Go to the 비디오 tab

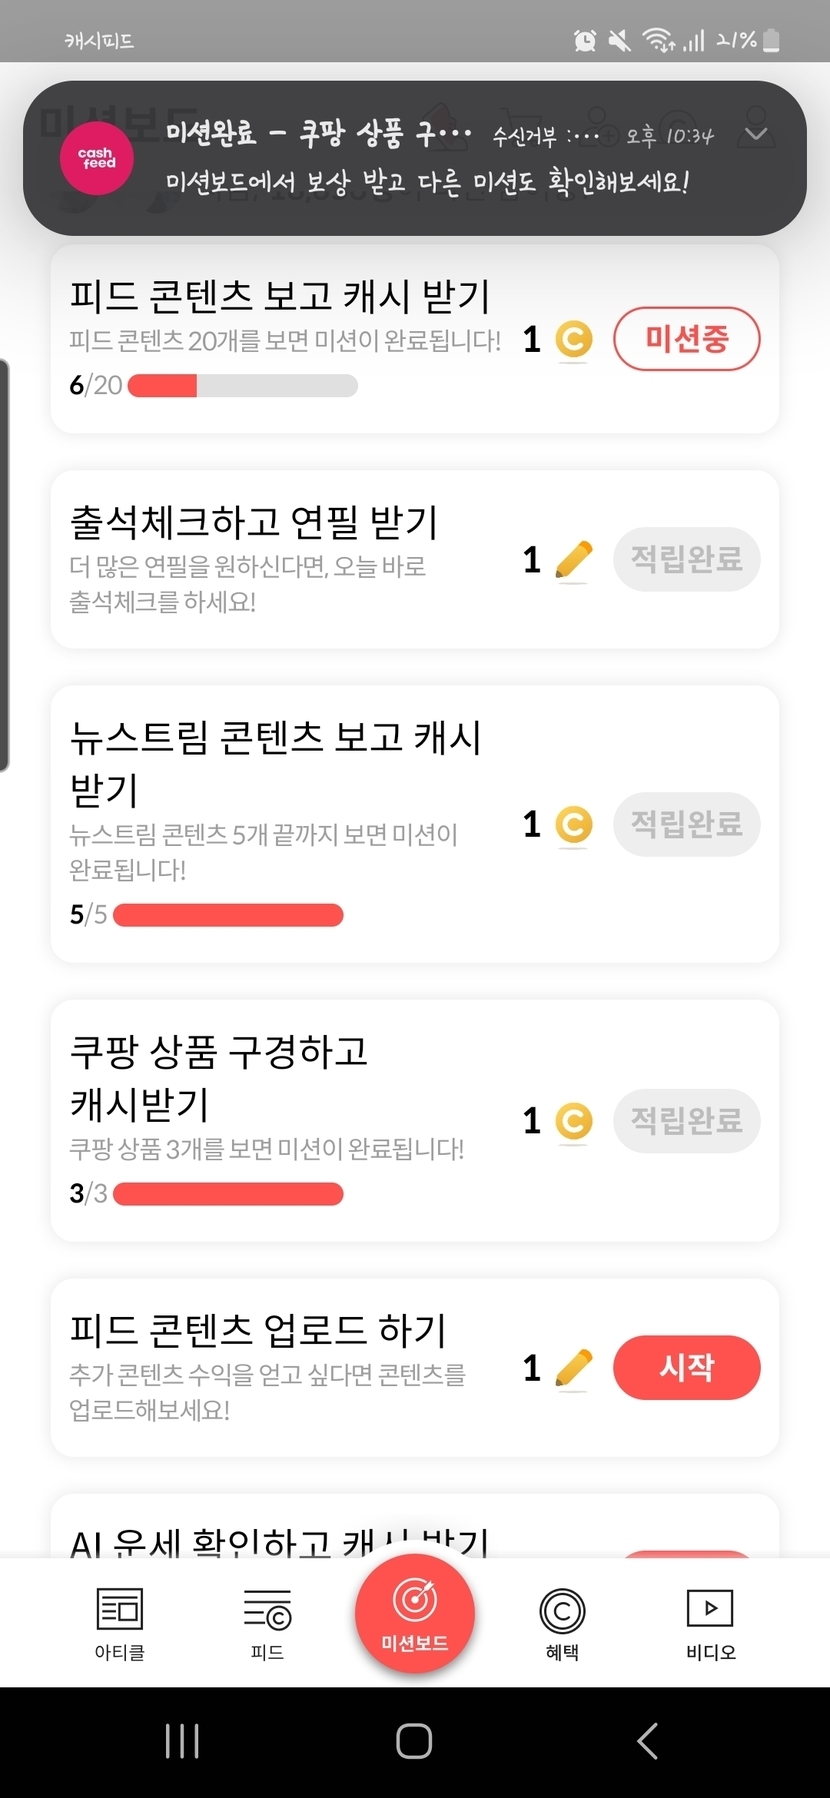pyautogui.click(x=710, y=1623)
